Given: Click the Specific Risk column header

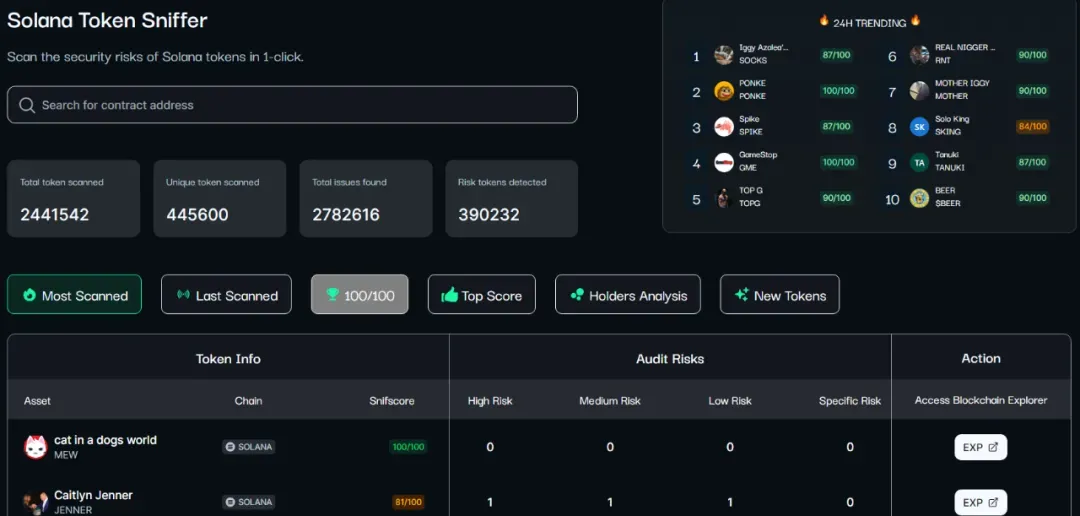Looking at the screenshot, I should [850, 401].
